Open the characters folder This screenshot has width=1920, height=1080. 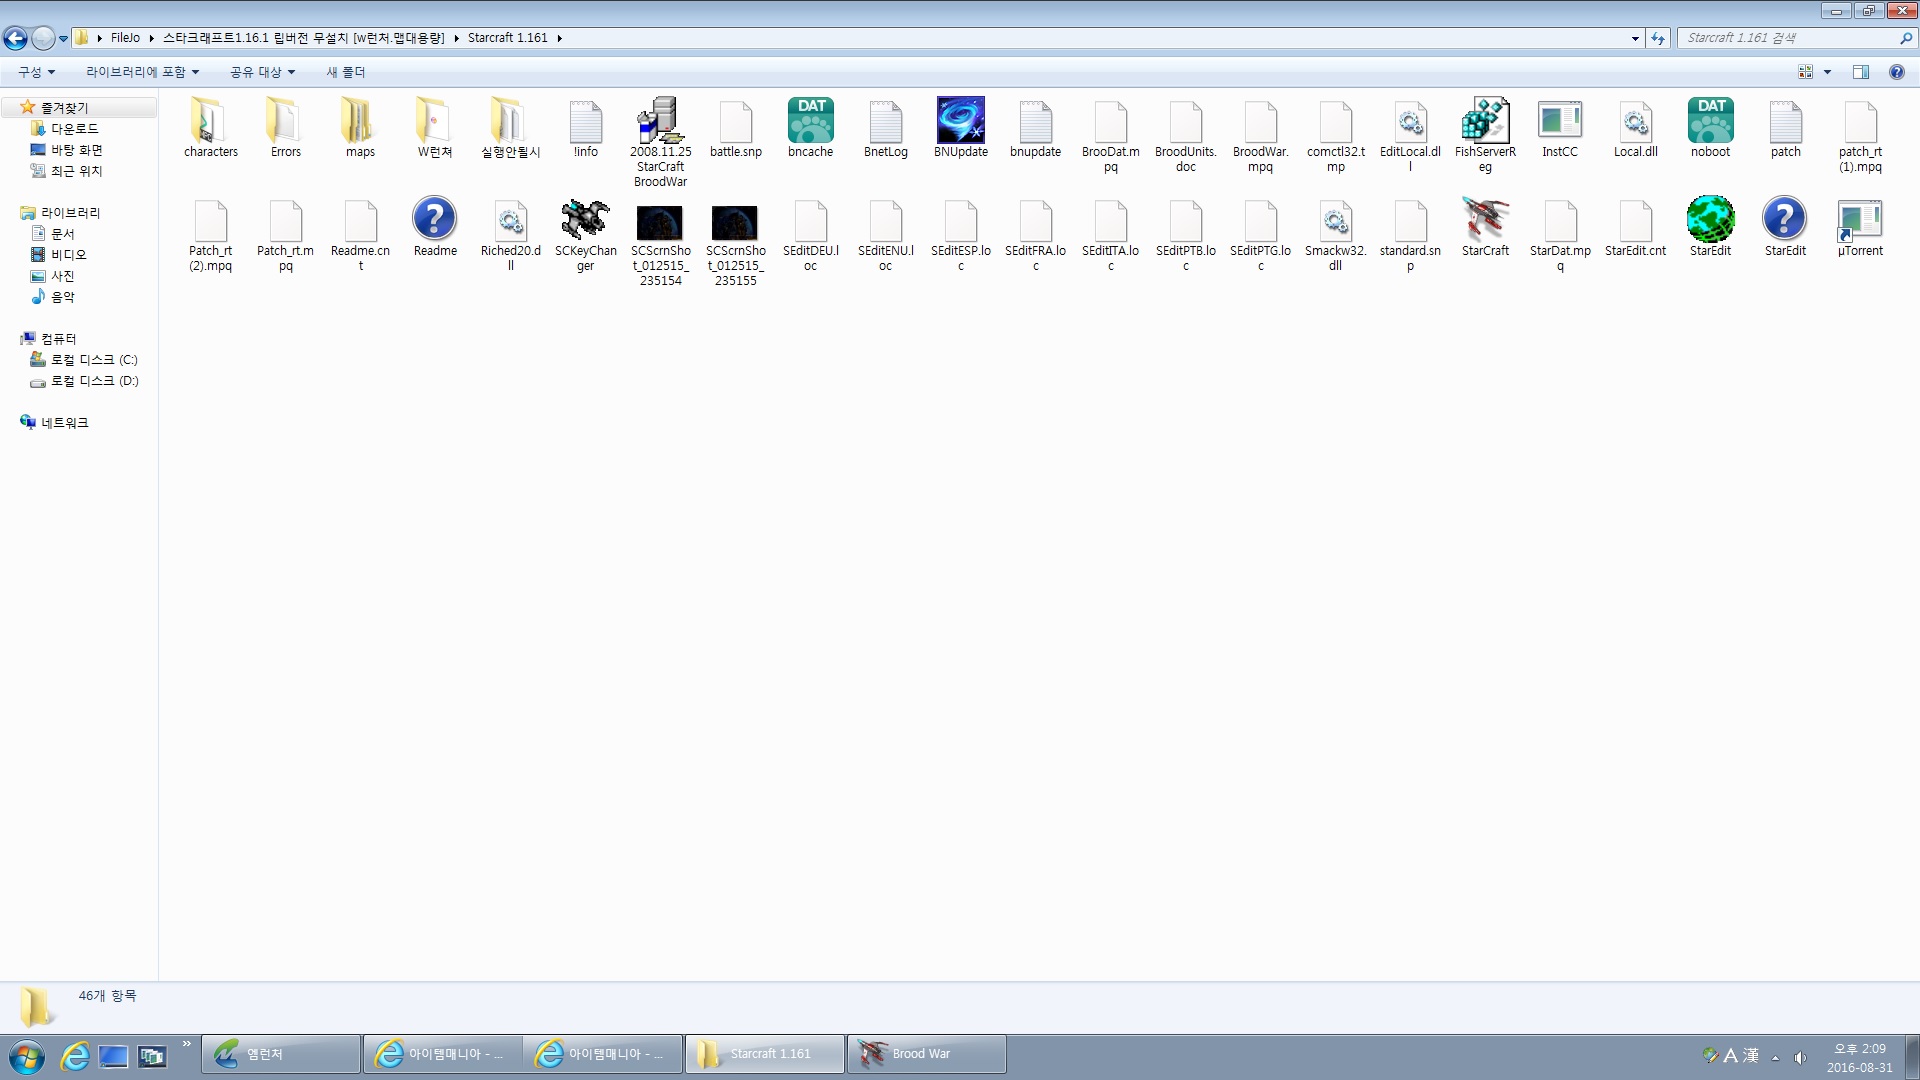point(210,128)
